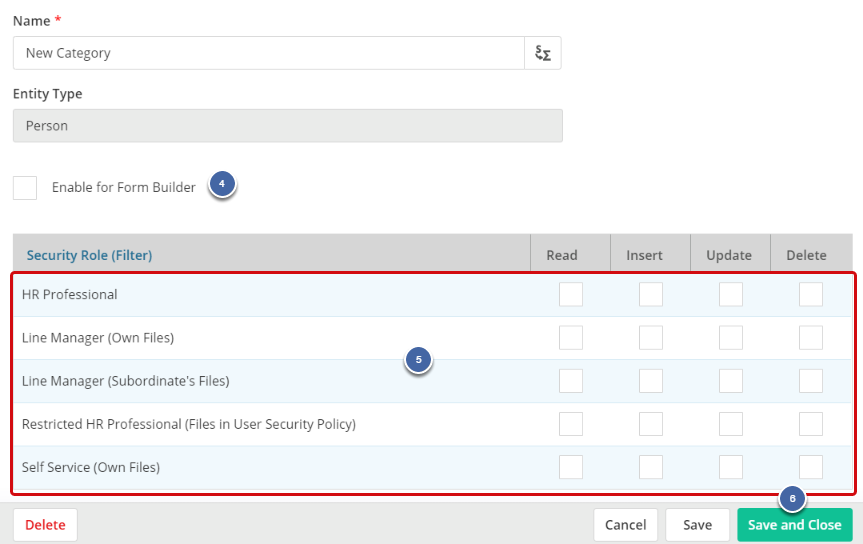Check Update for Line Manager (Subordinate's Files)
This screenshot has height=544, width=863.
[x=731, y=381]
